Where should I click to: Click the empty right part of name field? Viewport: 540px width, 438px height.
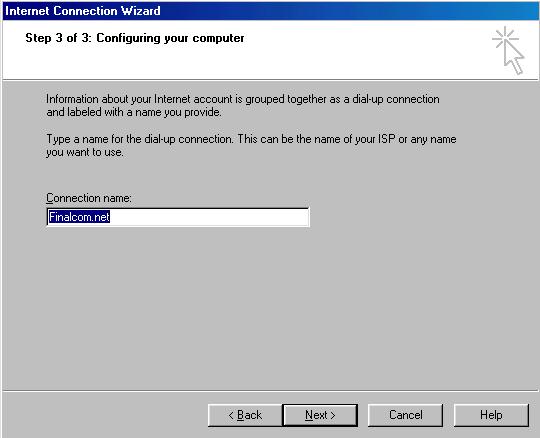[x=209, y=217]
